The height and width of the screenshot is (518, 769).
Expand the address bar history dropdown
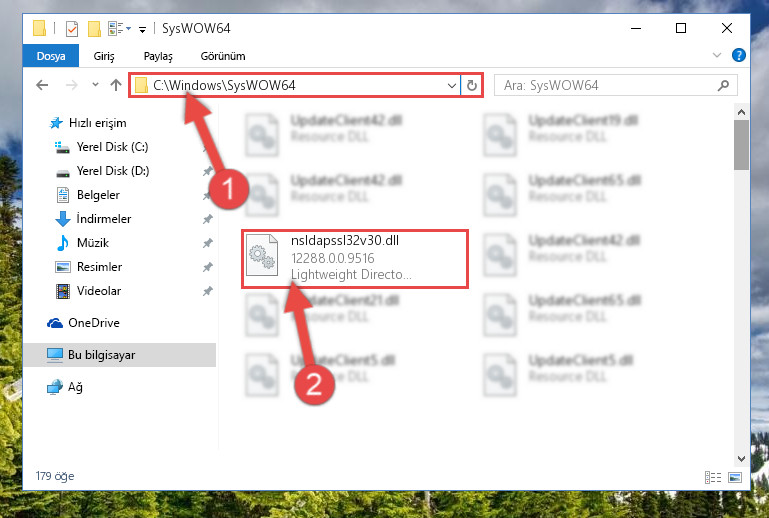(x=452, y=86)
